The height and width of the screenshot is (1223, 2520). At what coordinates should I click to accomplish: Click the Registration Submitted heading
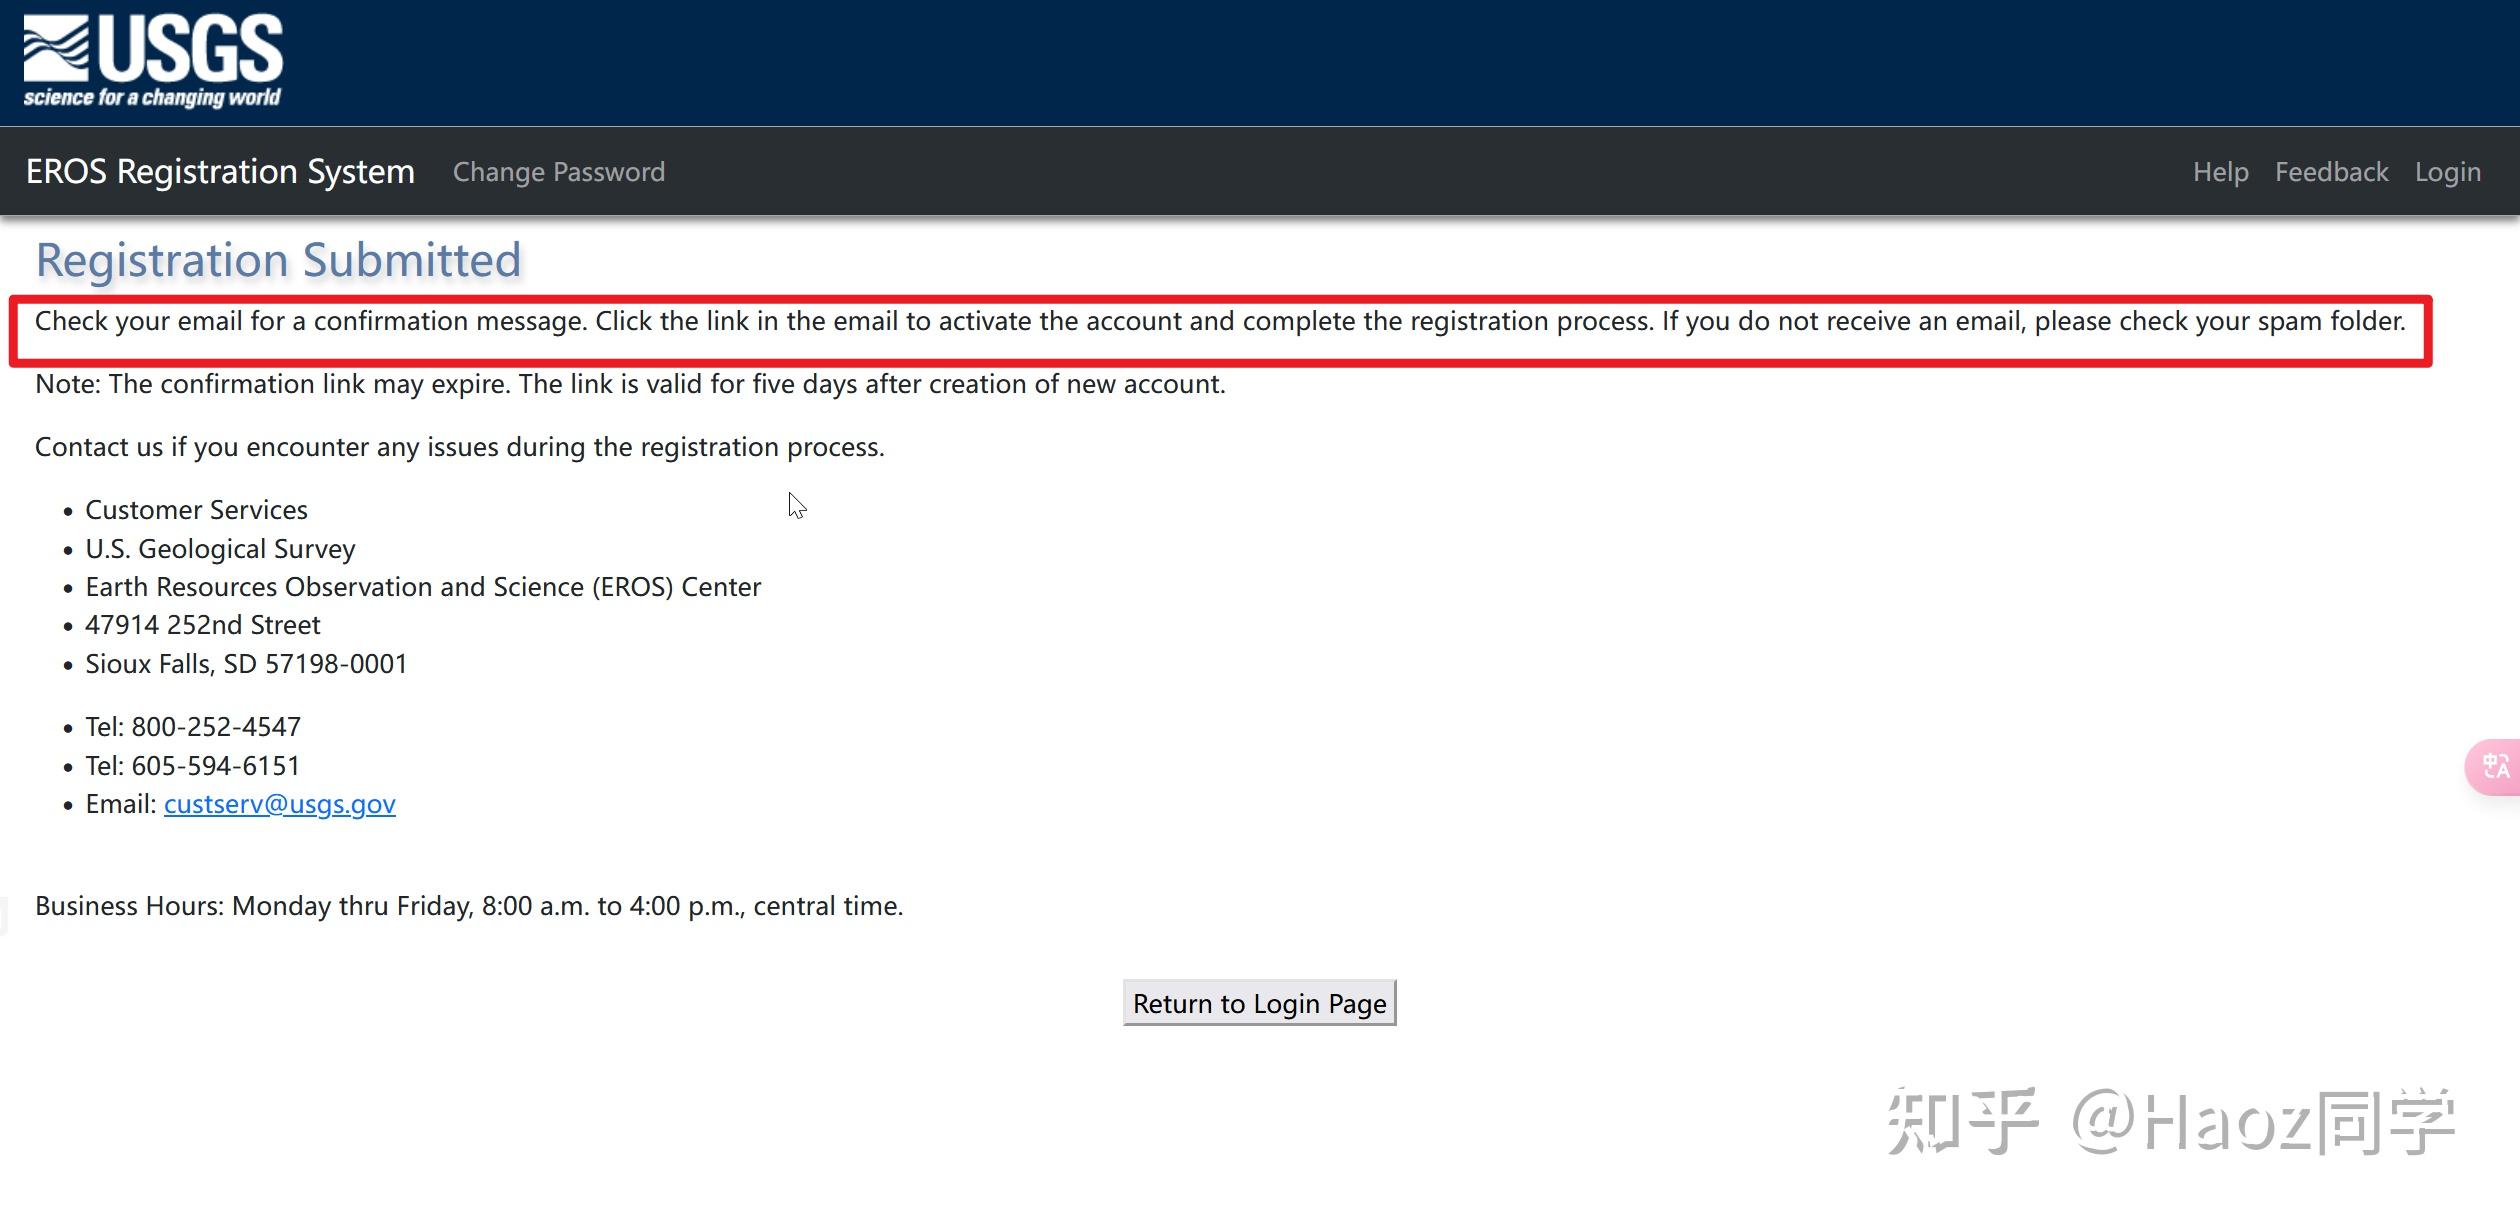point(278,260)
